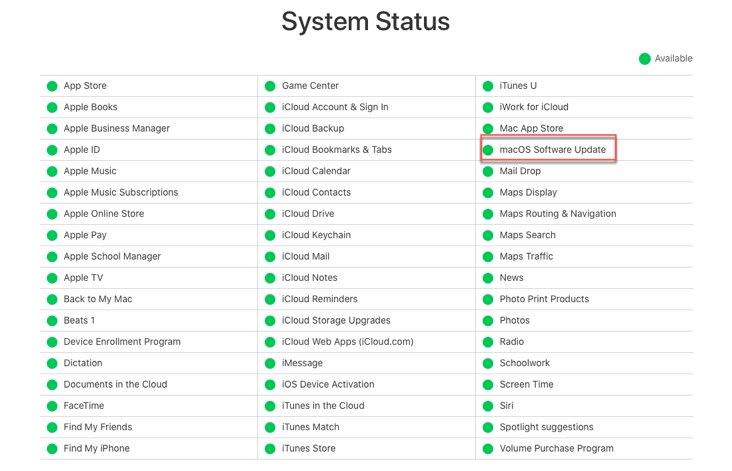Click the status indicator for macOS Software Update
Viewport: 732px width, 471px height.
point(488,150)
